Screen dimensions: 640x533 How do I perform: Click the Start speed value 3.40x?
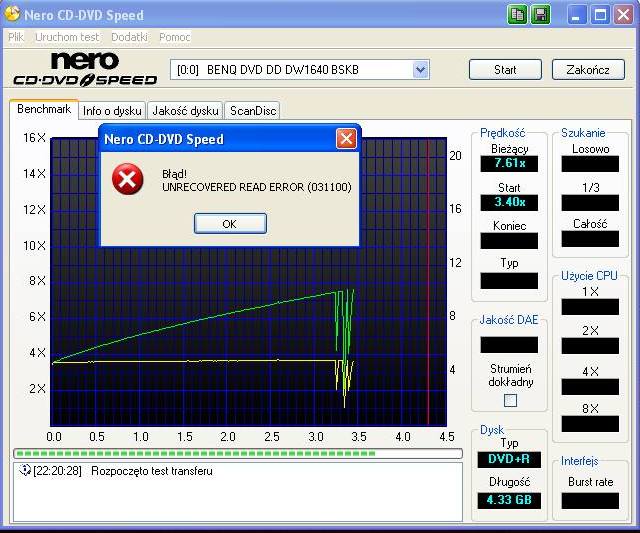coord(509,202)
